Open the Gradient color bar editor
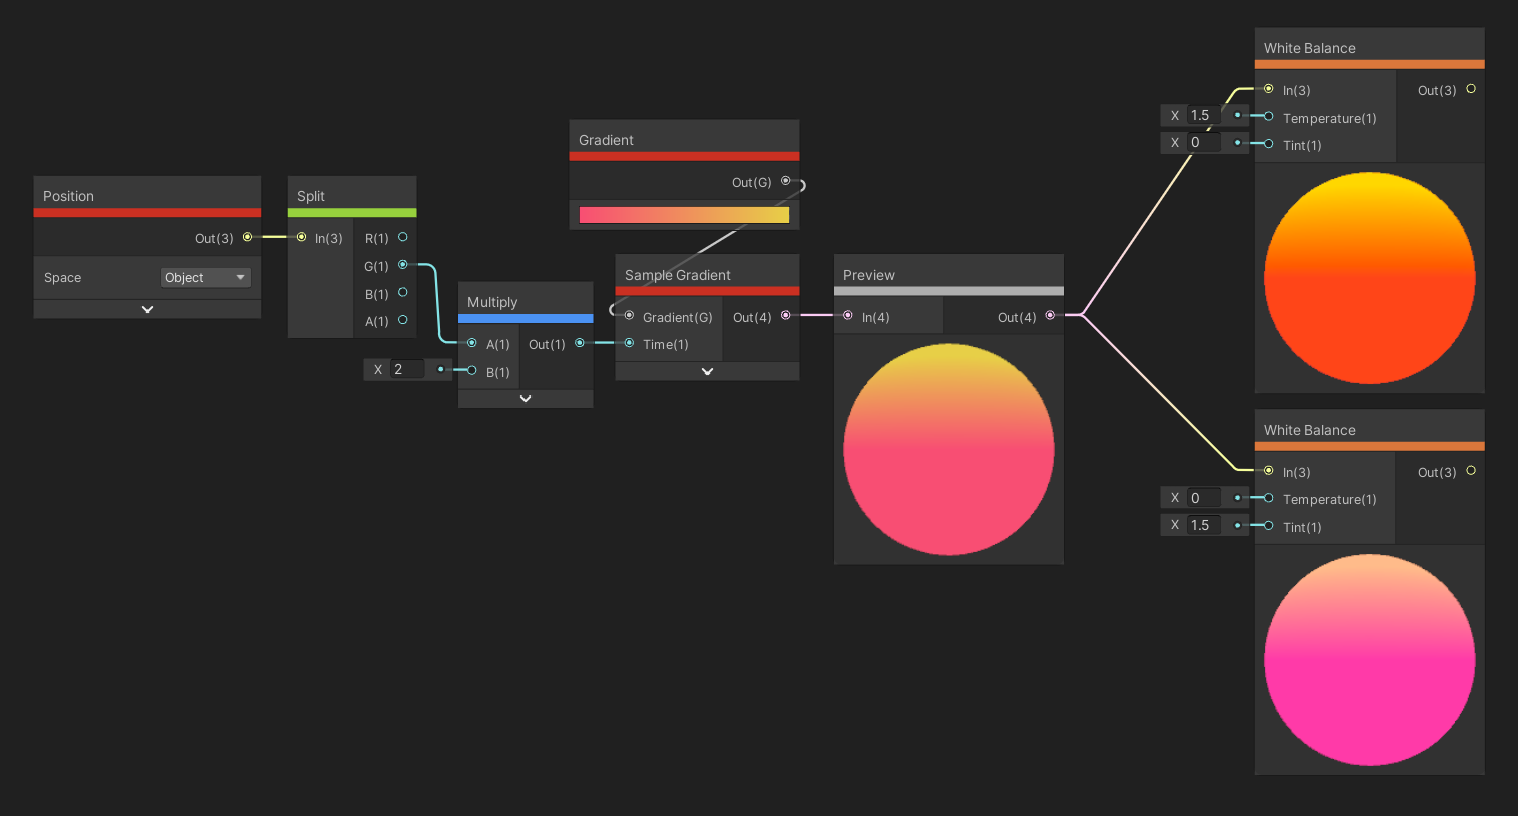The height and width of the screenshot is (816, 1518). [684, 215]
